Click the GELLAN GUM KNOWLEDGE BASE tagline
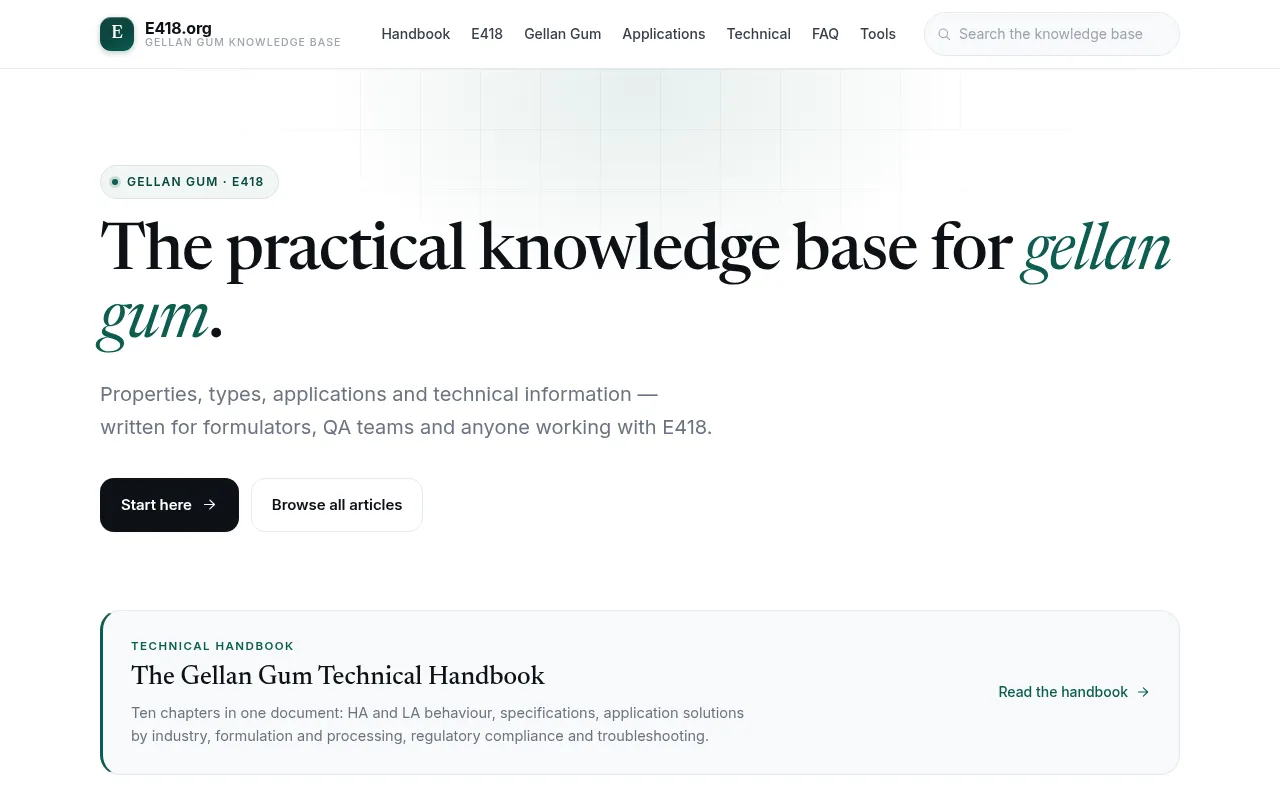 pyautogui.click(x=243, y=43)
